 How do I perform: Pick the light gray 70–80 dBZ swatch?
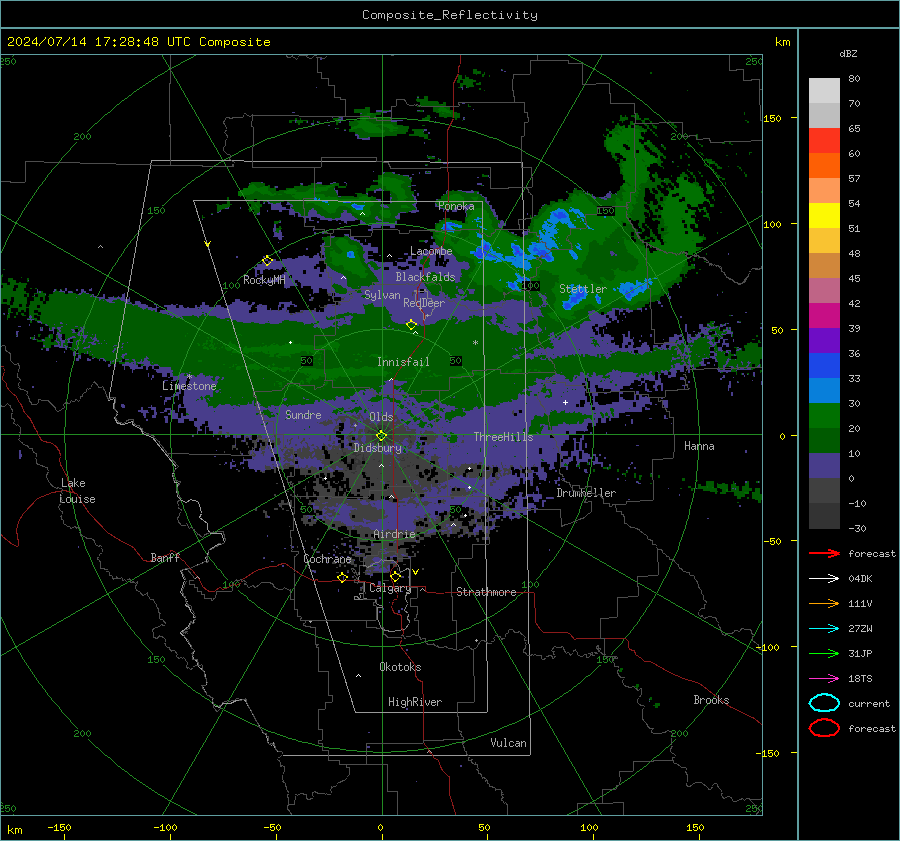click(x=824, y=91)
